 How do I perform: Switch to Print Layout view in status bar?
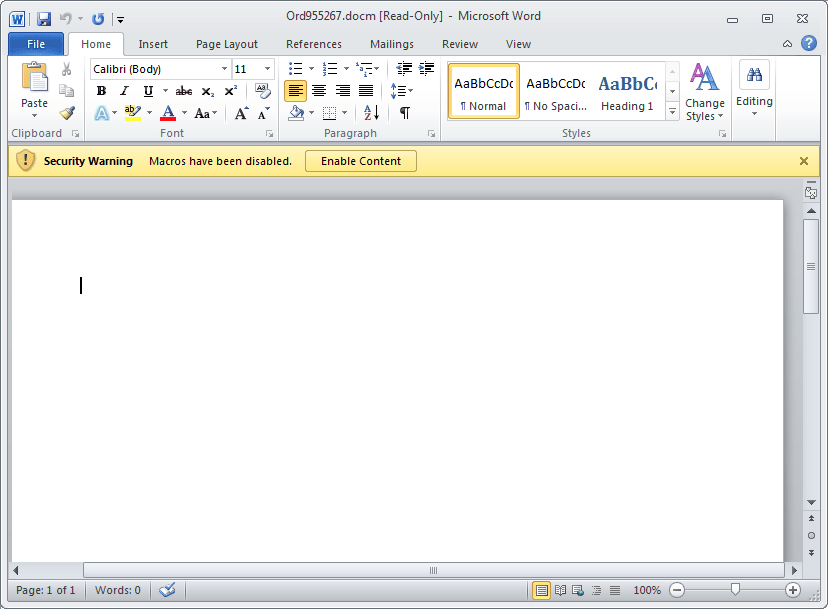(x=541, y=590)
